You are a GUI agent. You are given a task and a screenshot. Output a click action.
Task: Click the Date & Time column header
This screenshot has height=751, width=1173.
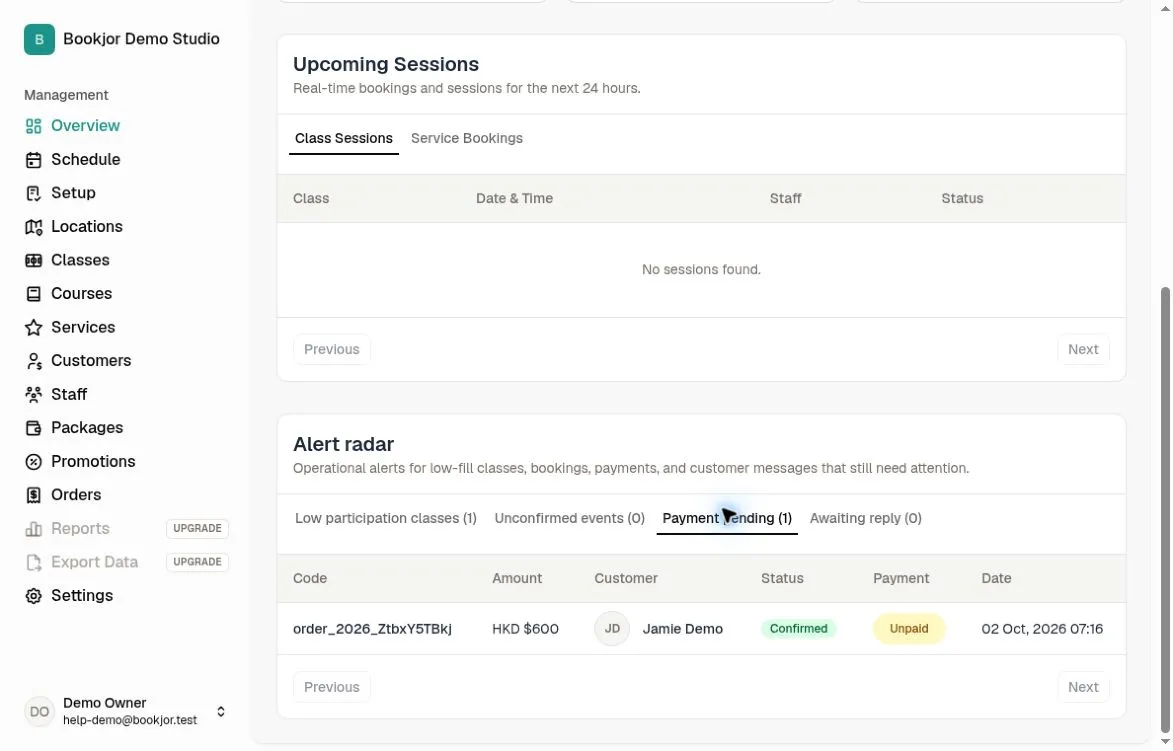514,199
